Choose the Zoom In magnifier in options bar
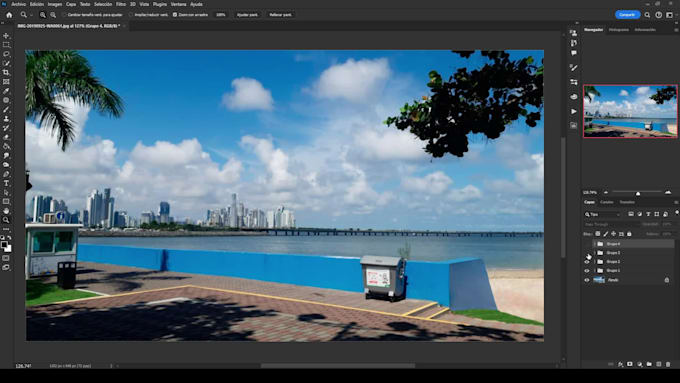This screenshot has width=680, height=383. 42,15
